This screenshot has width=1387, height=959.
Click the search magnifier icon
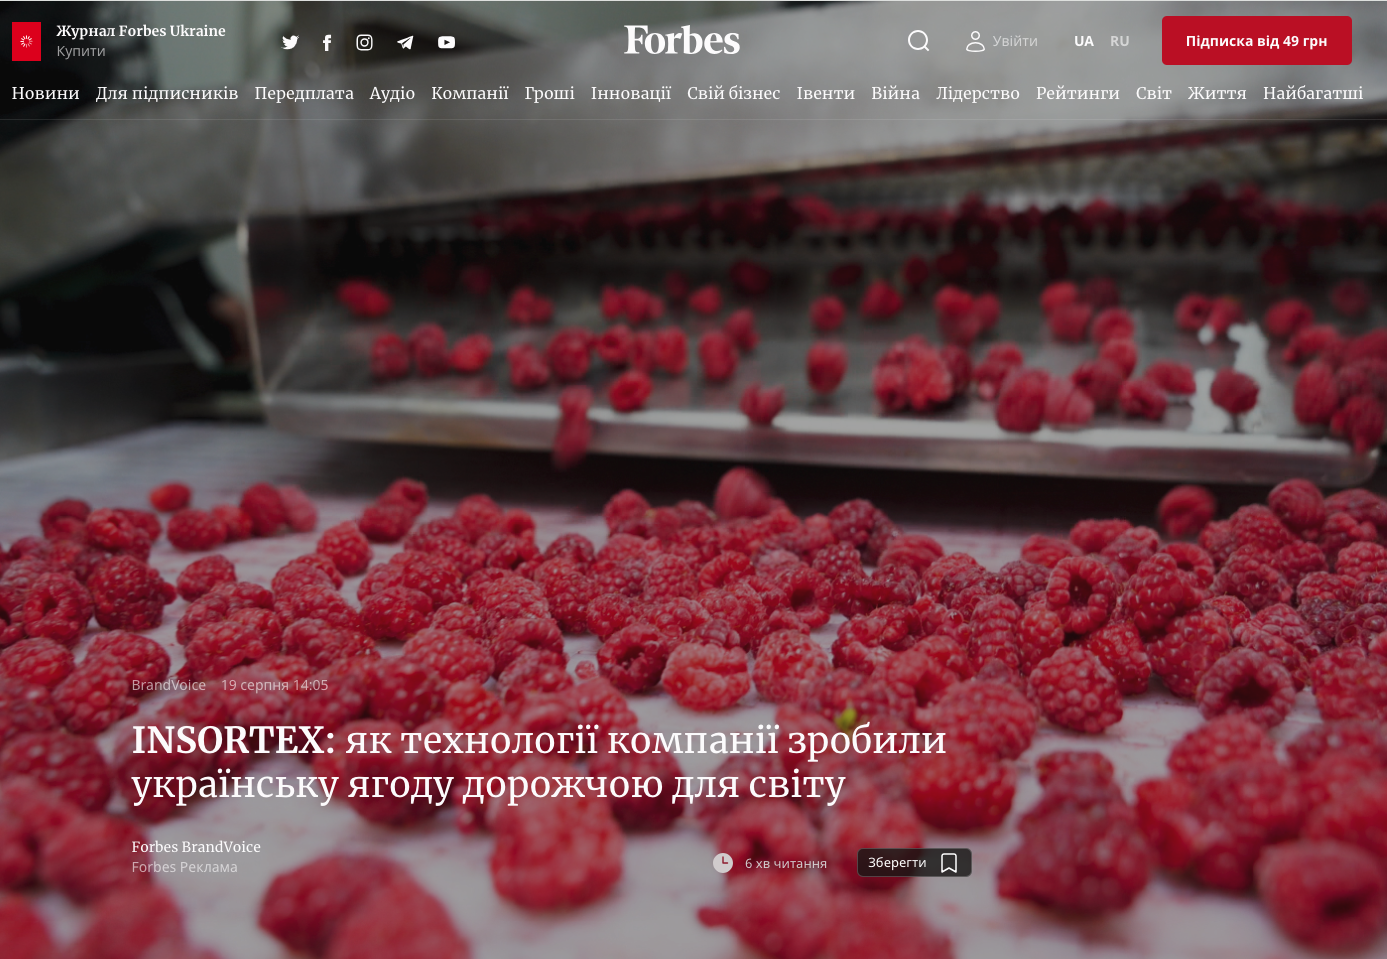click(x=918, y=41)
